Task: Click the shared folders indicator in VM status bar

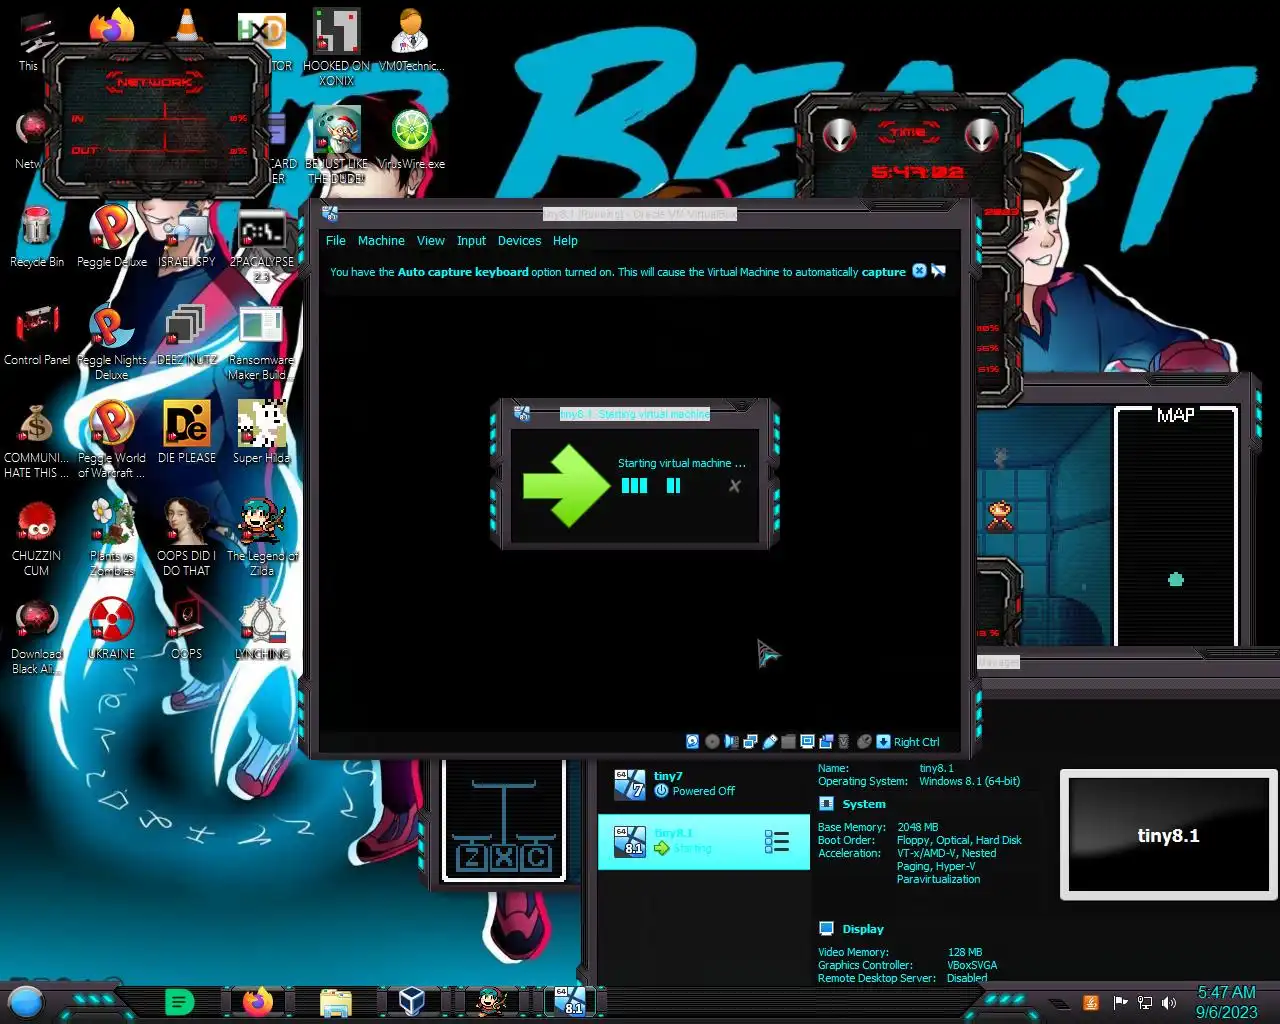Action: 788,741
